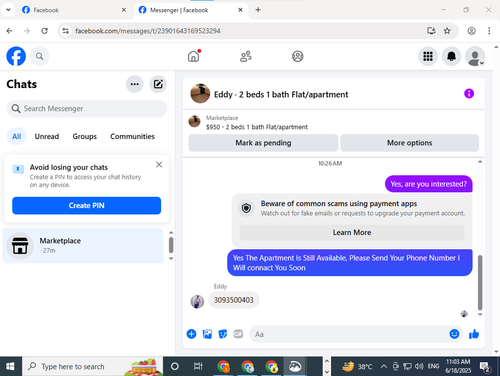Open a new browser tab
Screen dimensions: 500x376
click(x=258, y=10)
